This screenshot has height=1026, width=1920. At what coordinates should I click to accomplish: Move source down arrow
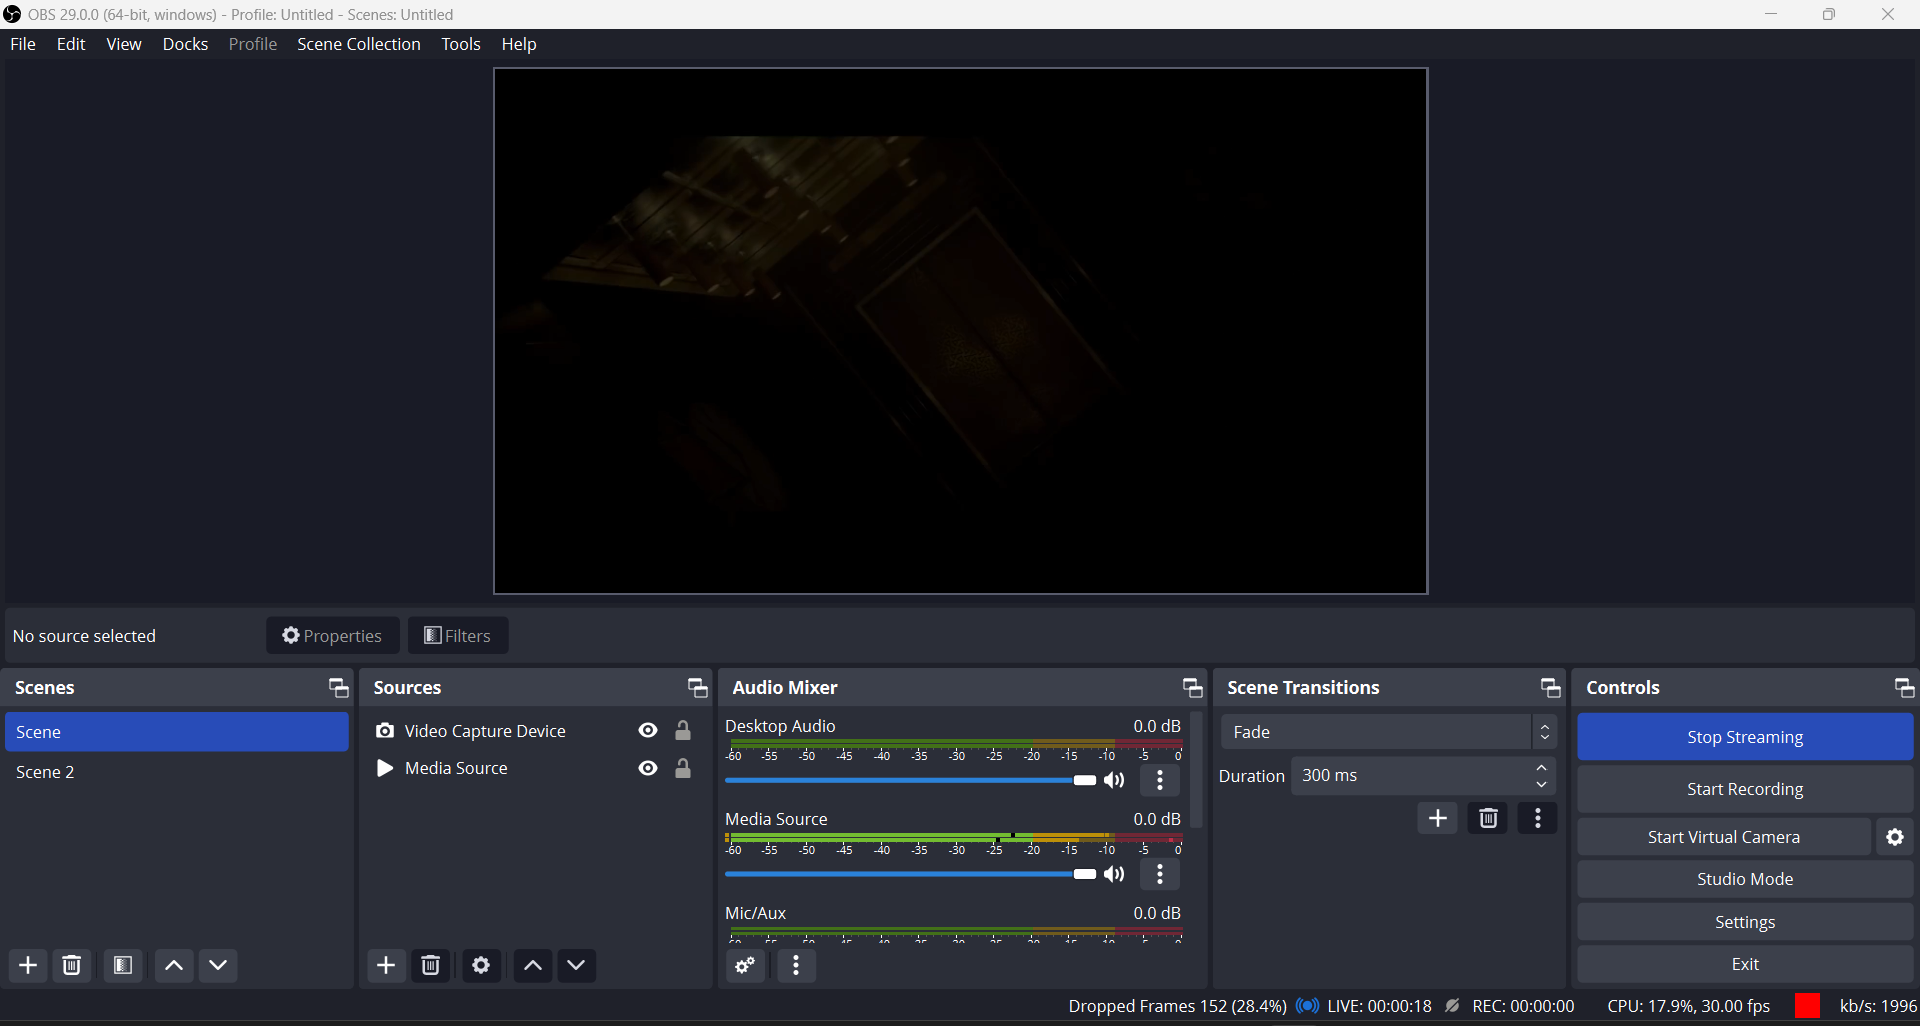(576, 965)
